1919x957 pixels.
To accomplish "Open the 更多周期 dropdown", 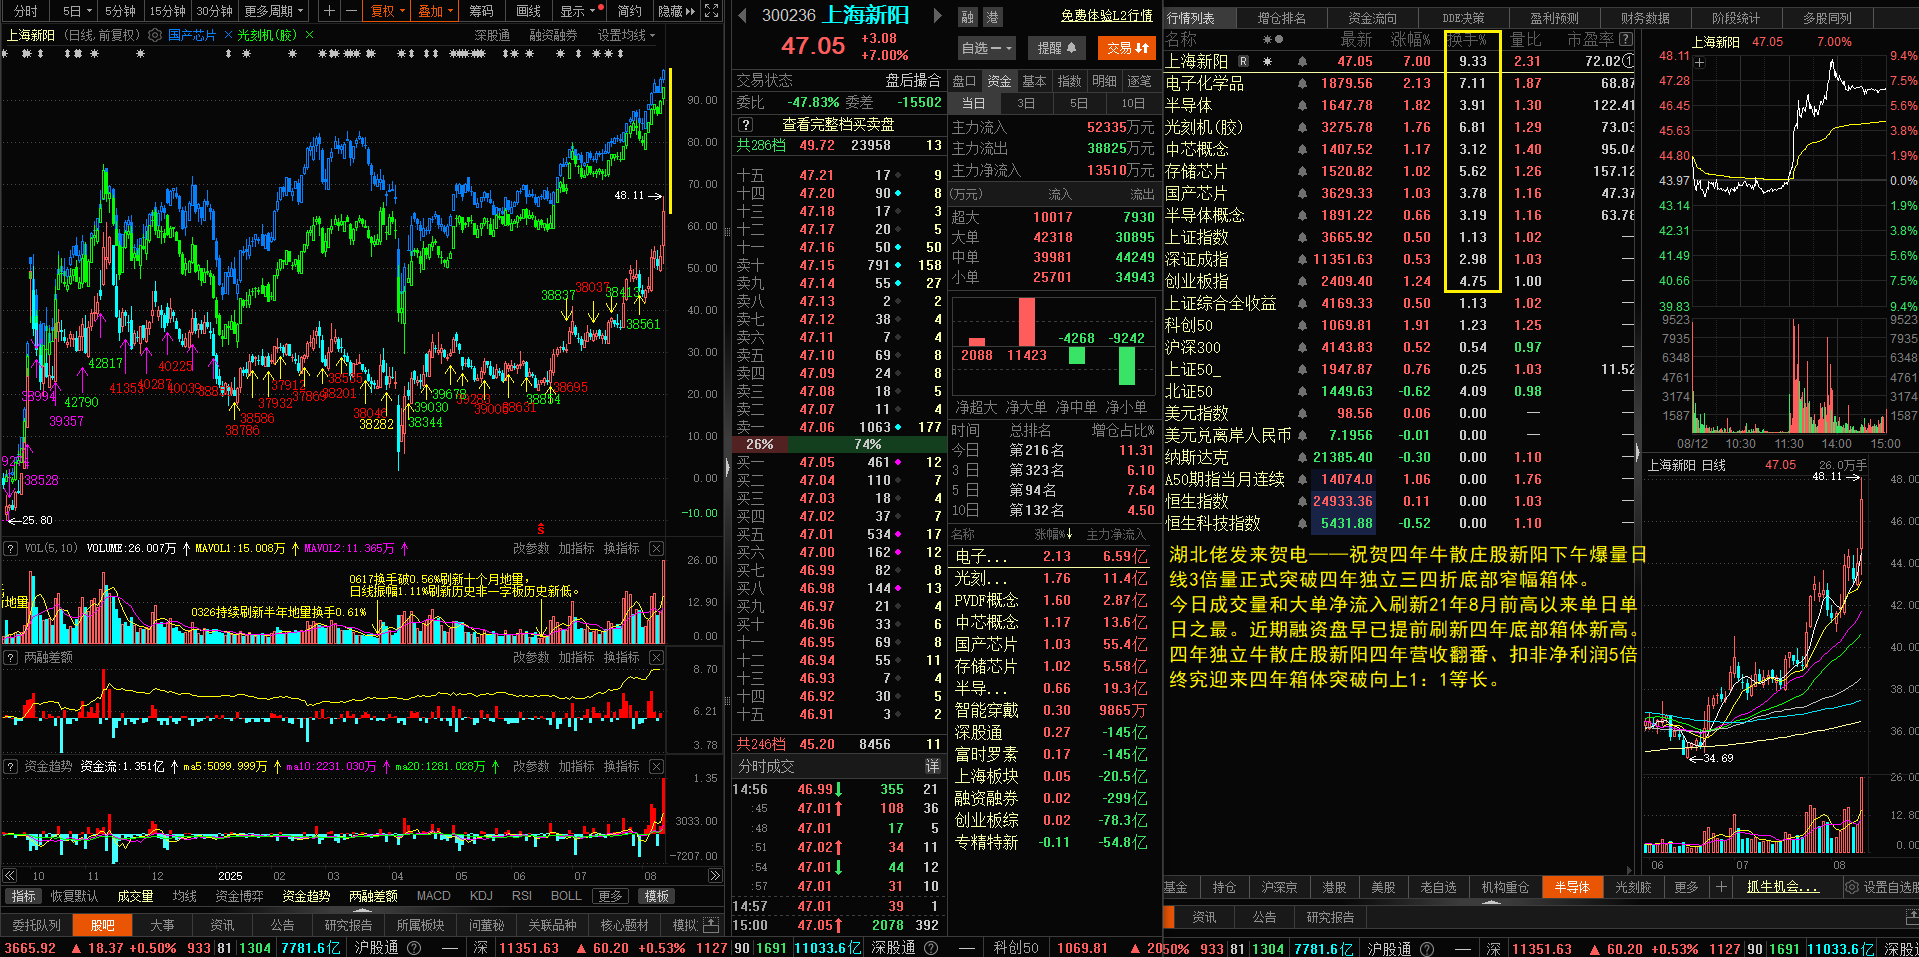I will click(274, 11).
